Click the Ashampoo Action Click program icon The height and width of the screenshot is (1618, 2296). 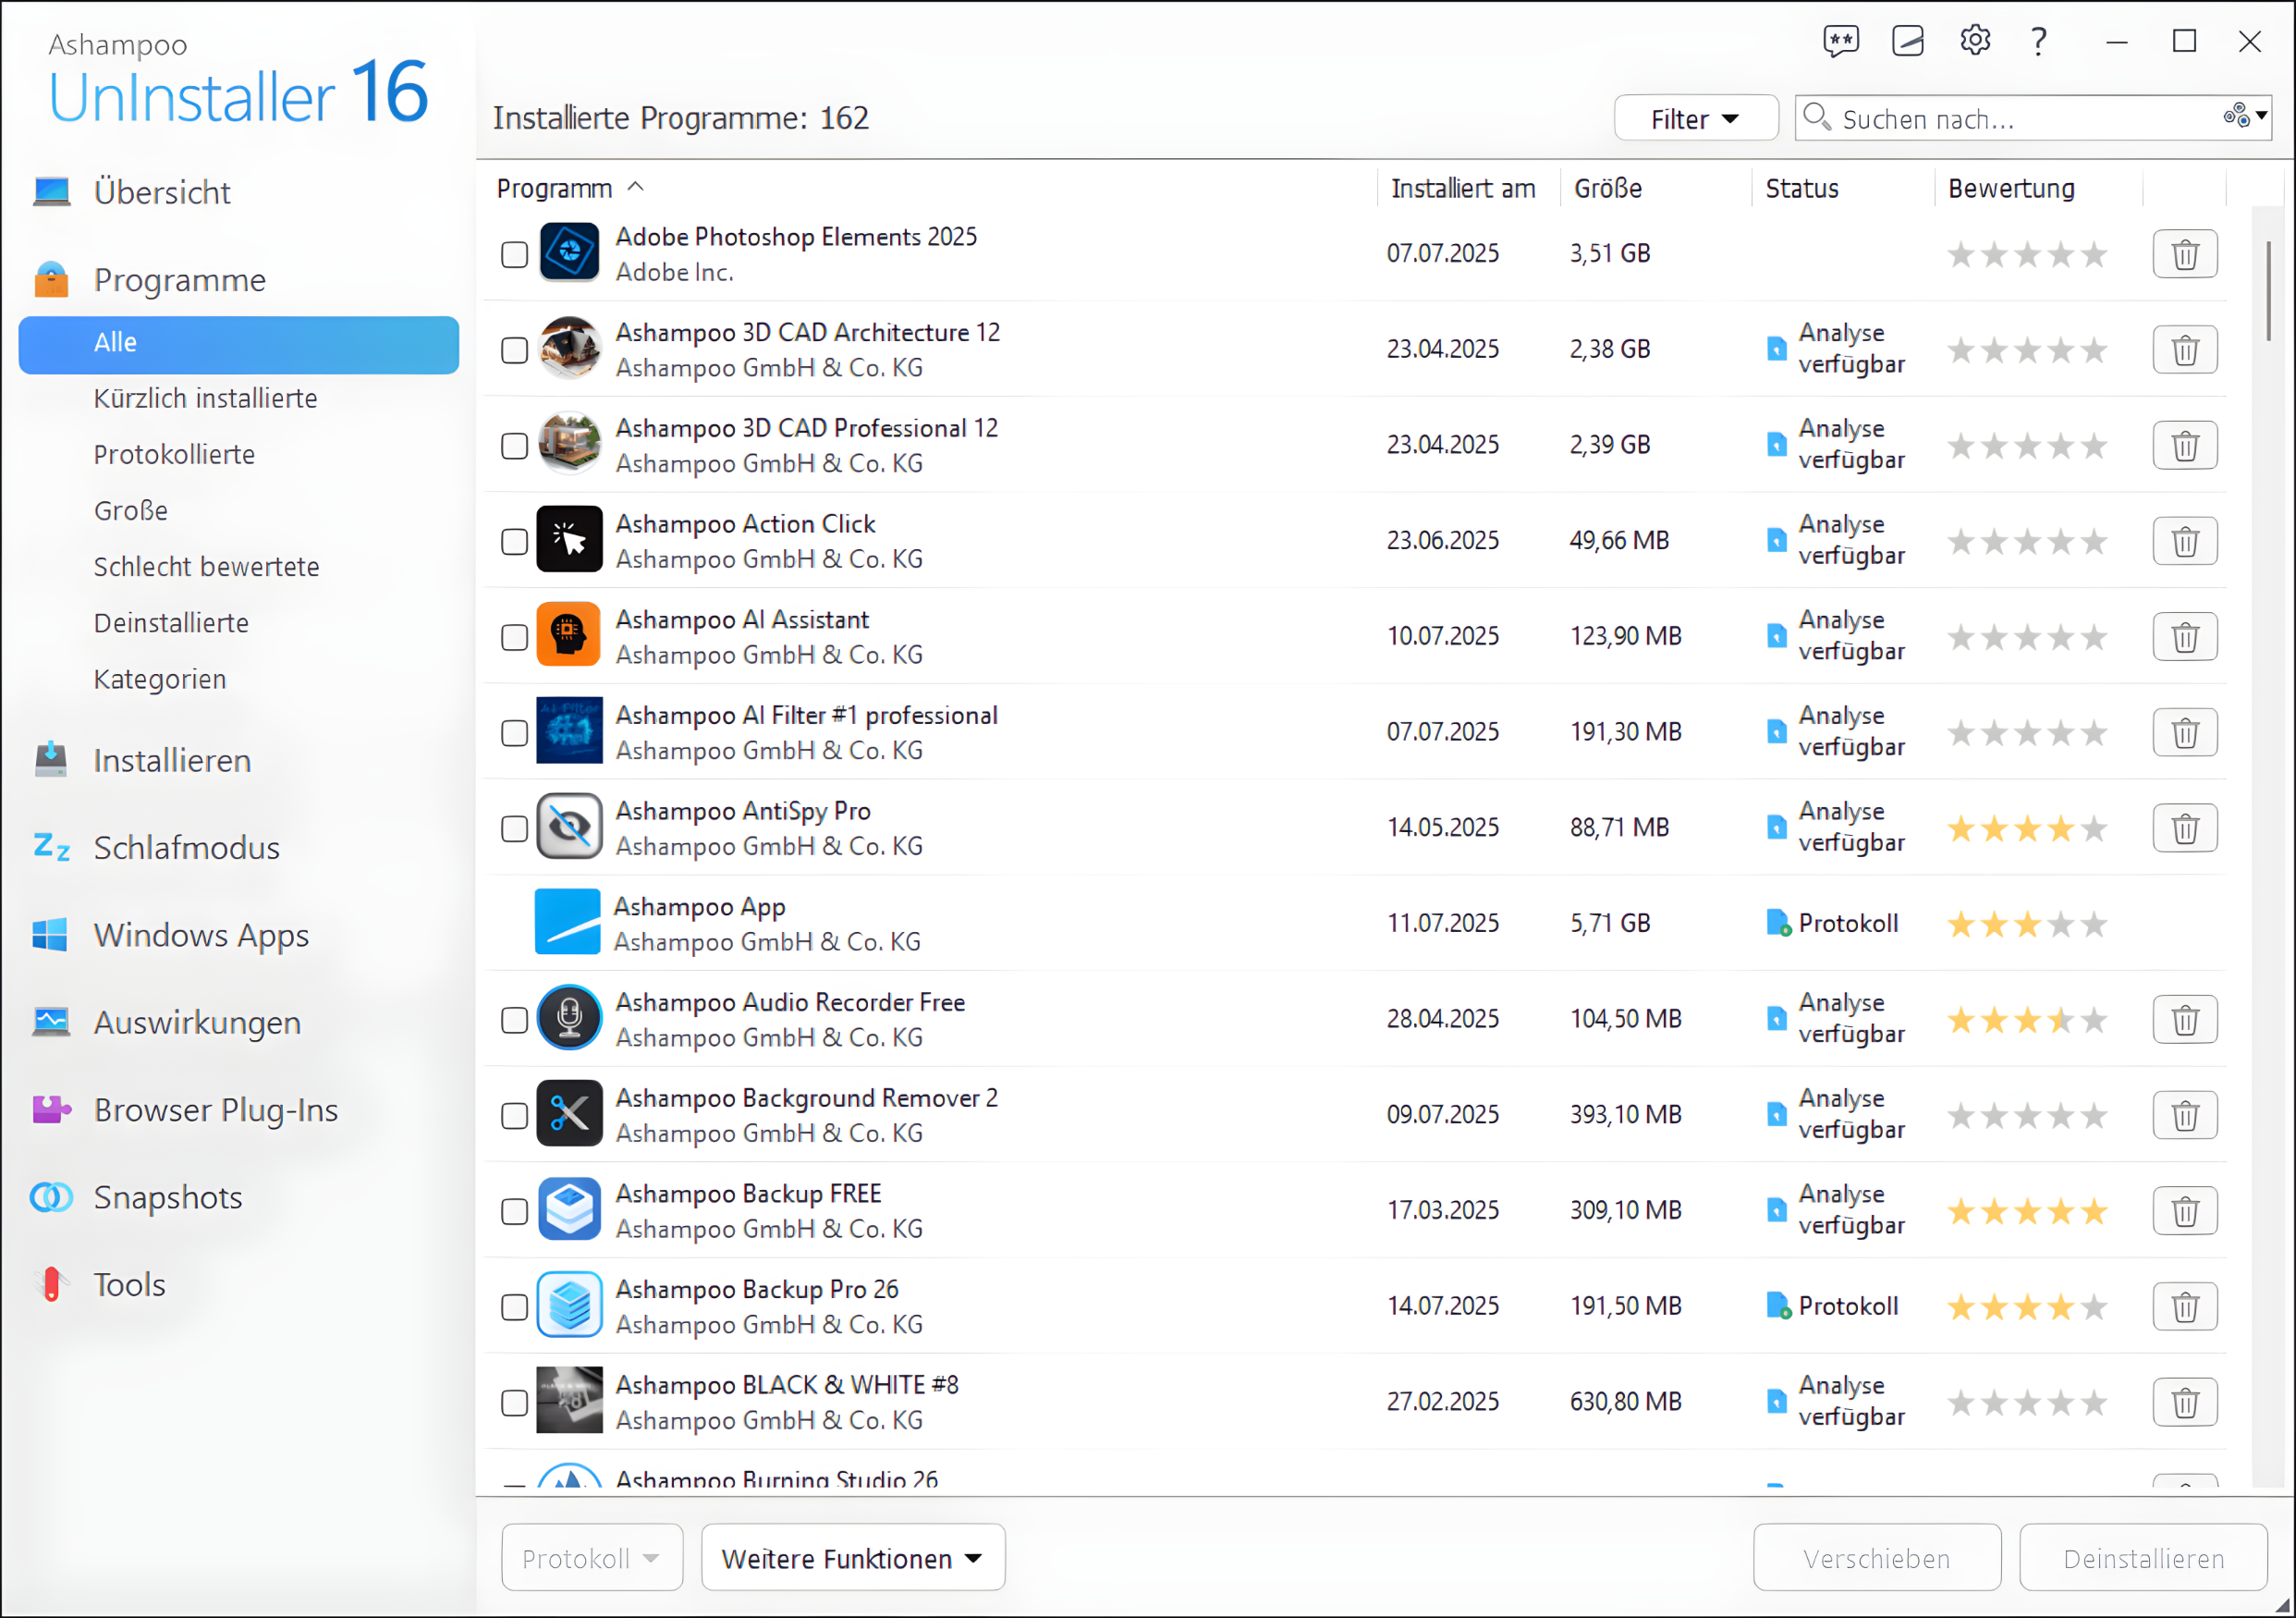(569, 540)
